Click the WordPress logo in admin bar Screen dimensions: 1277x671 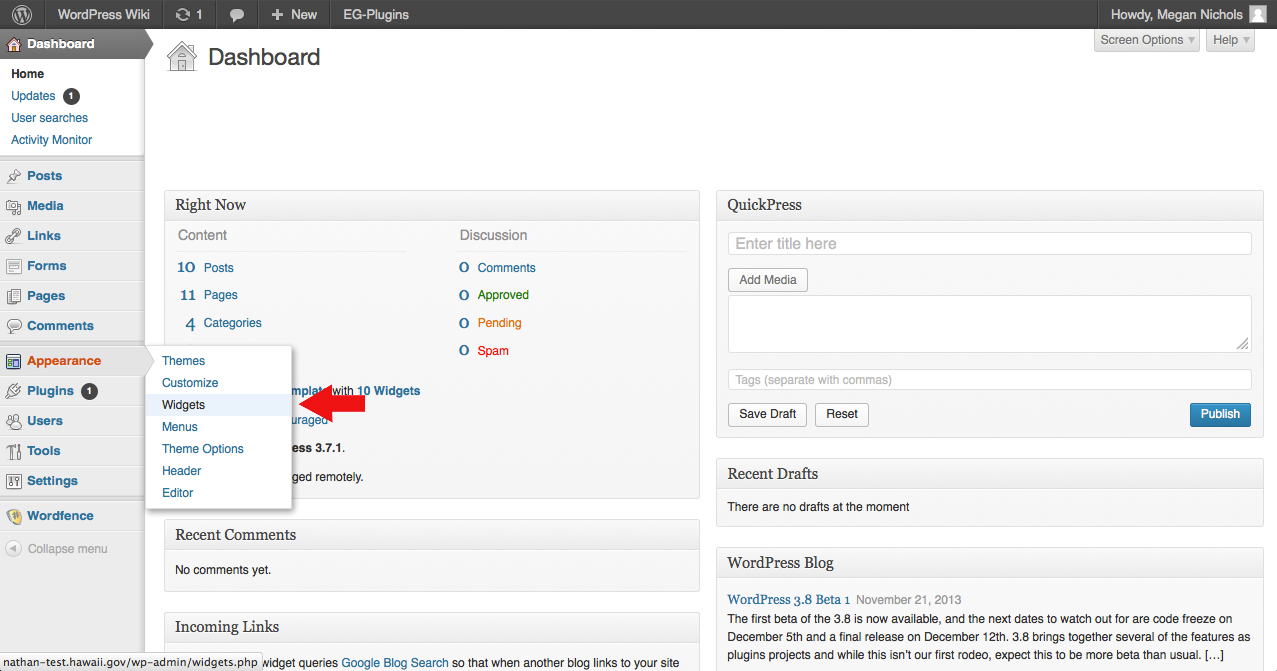pos(21,14)
